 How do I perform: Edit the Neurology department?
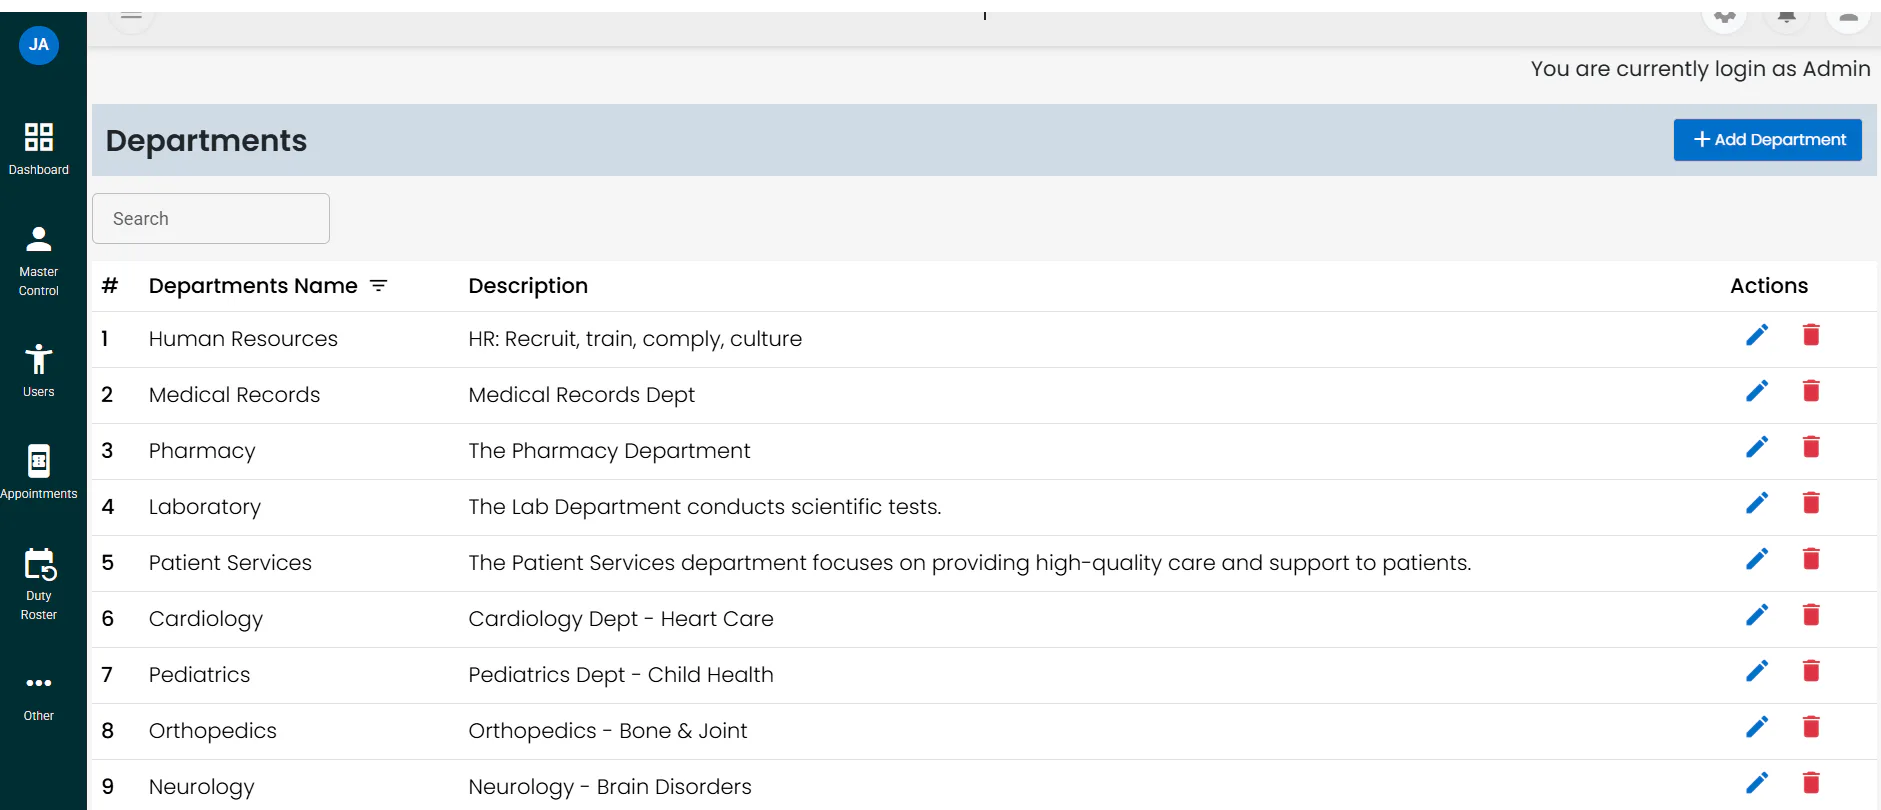(1757, 783)
